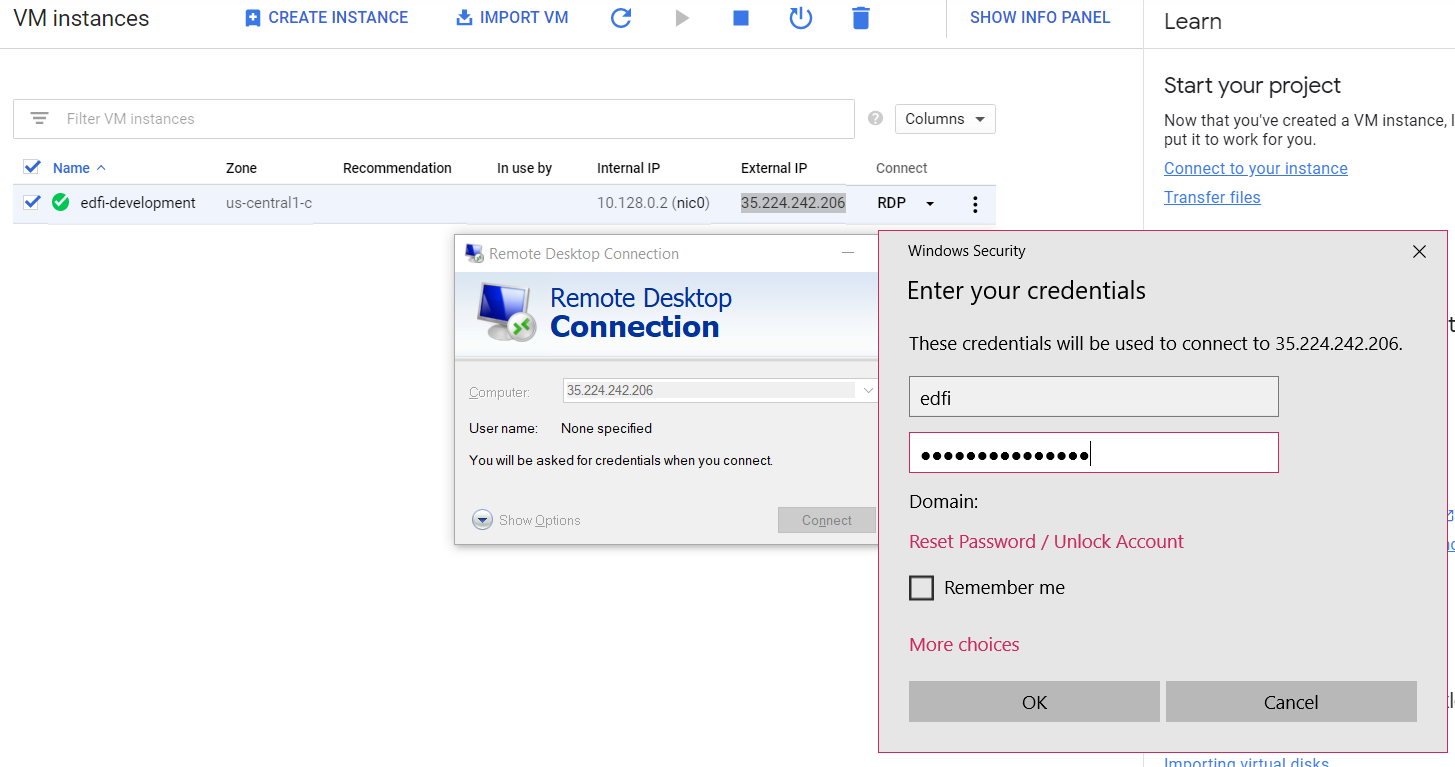The width and height of the screenshot is (1455, 767).
Task: Open Transfer files link
Action: click(1212, 197)
